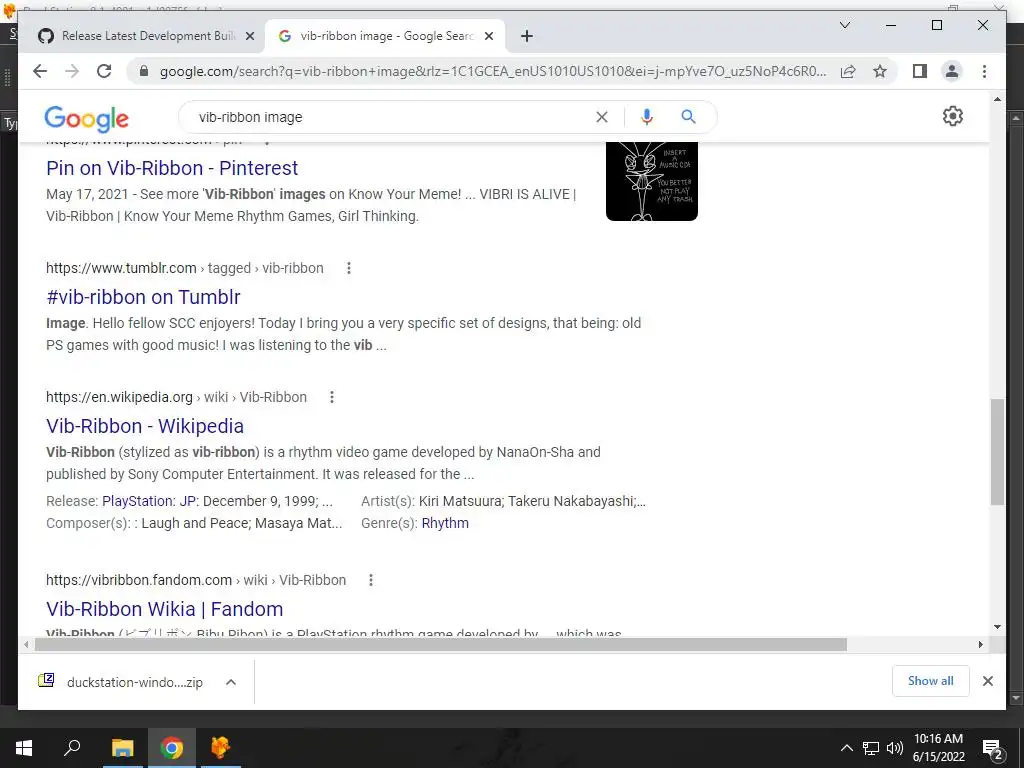Image resolution: width=1024 pixels, height=768 pixels.
Task: Open the #vib-ribbon on Tumblr result
Action: 143,296
